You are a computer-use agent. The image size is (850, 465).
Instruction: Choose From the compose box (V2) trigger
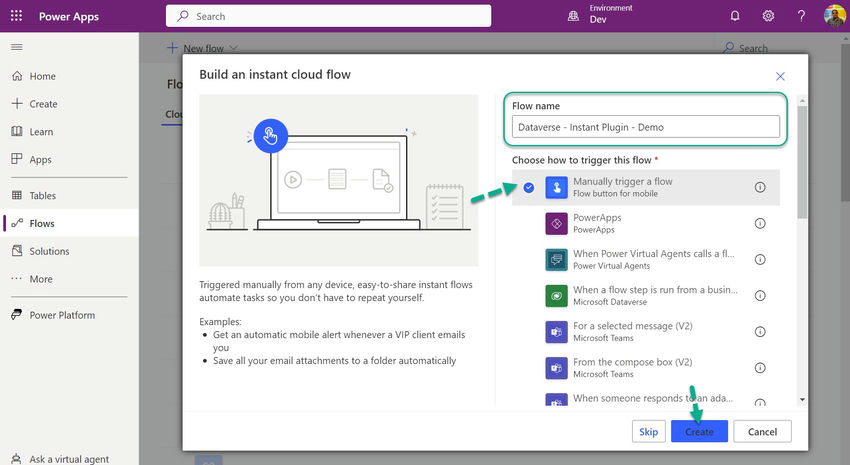646,368
